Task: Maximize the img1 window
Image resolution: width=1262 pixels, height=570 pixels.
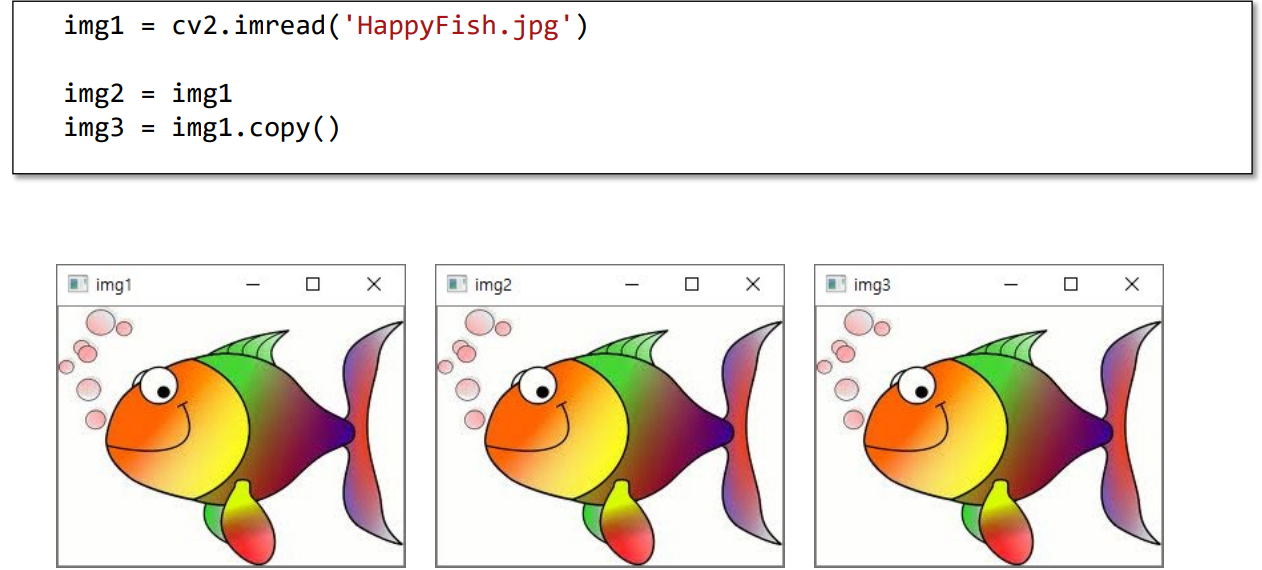Action: tap(313, 285)
